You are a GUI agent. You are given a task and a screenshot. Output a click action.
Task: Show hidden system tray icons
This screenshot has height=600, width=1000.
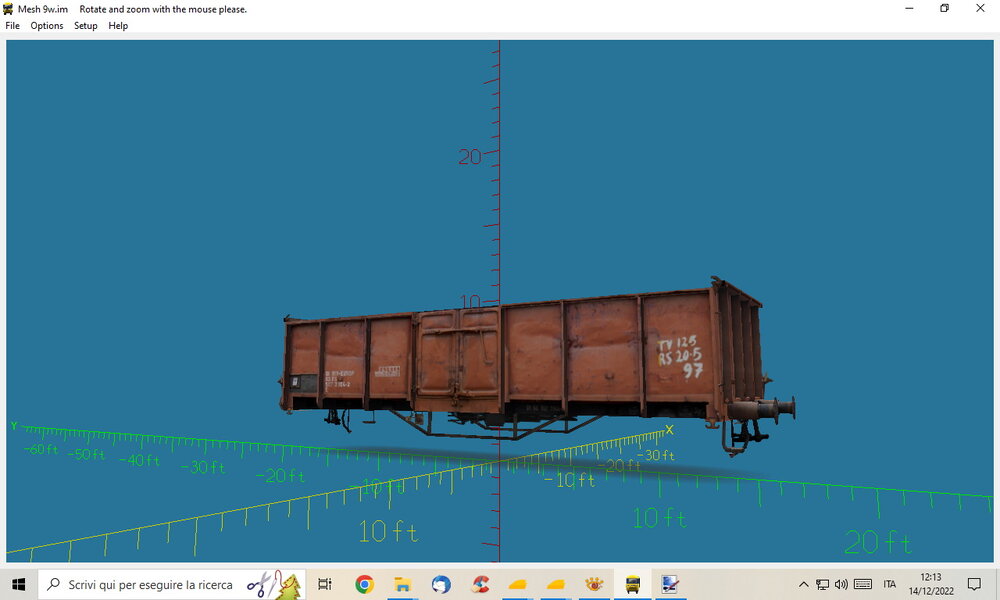(804, 584)
